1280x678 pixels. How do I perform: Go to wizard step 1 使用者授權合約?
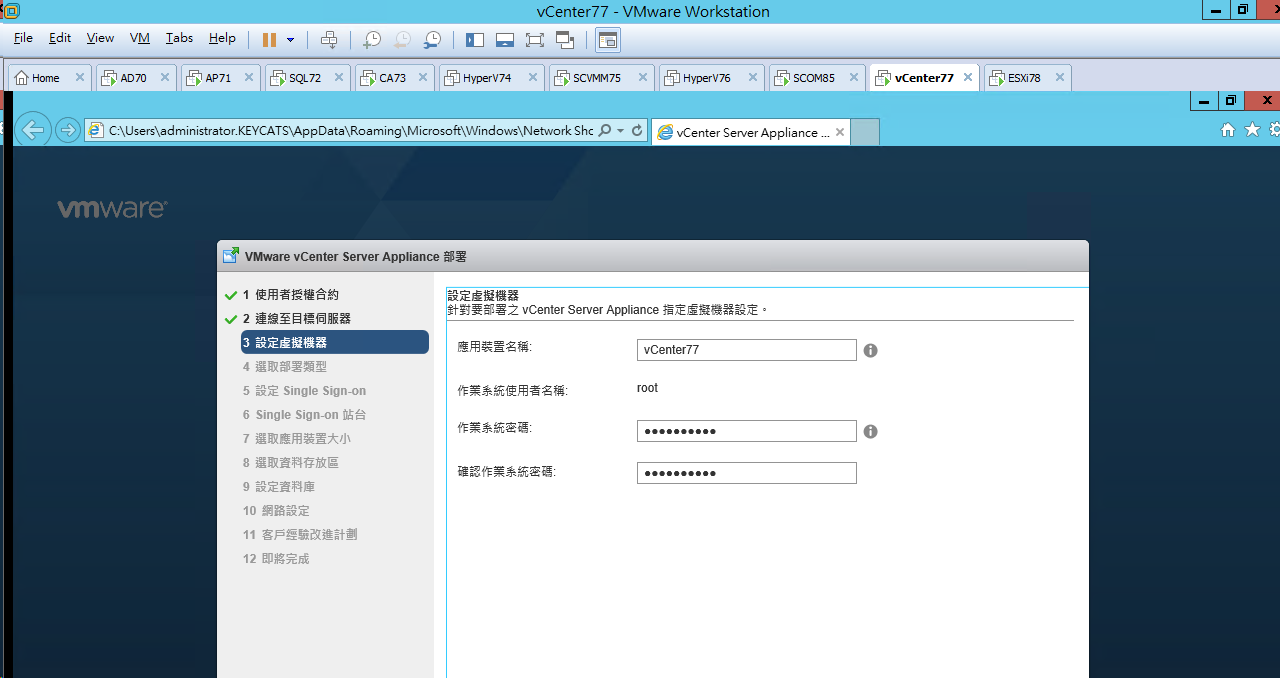pos(290,295)
